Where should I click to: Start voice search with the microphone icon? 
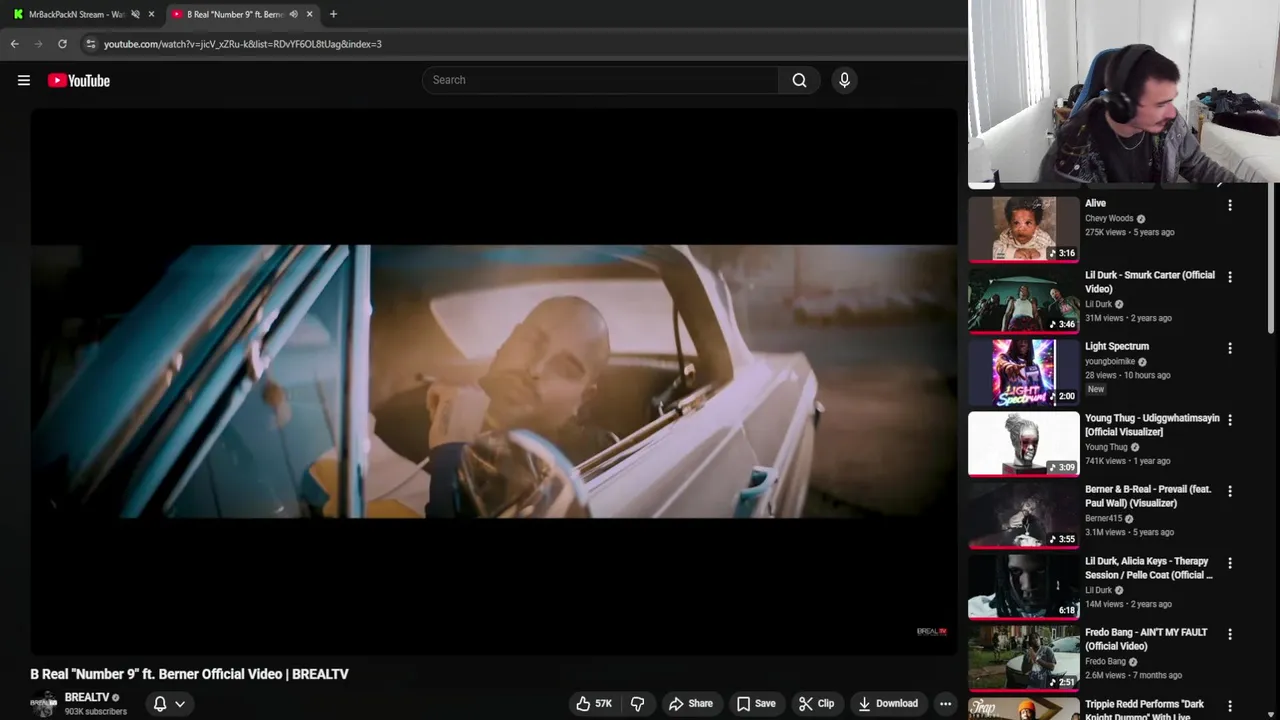pos(844,80)
